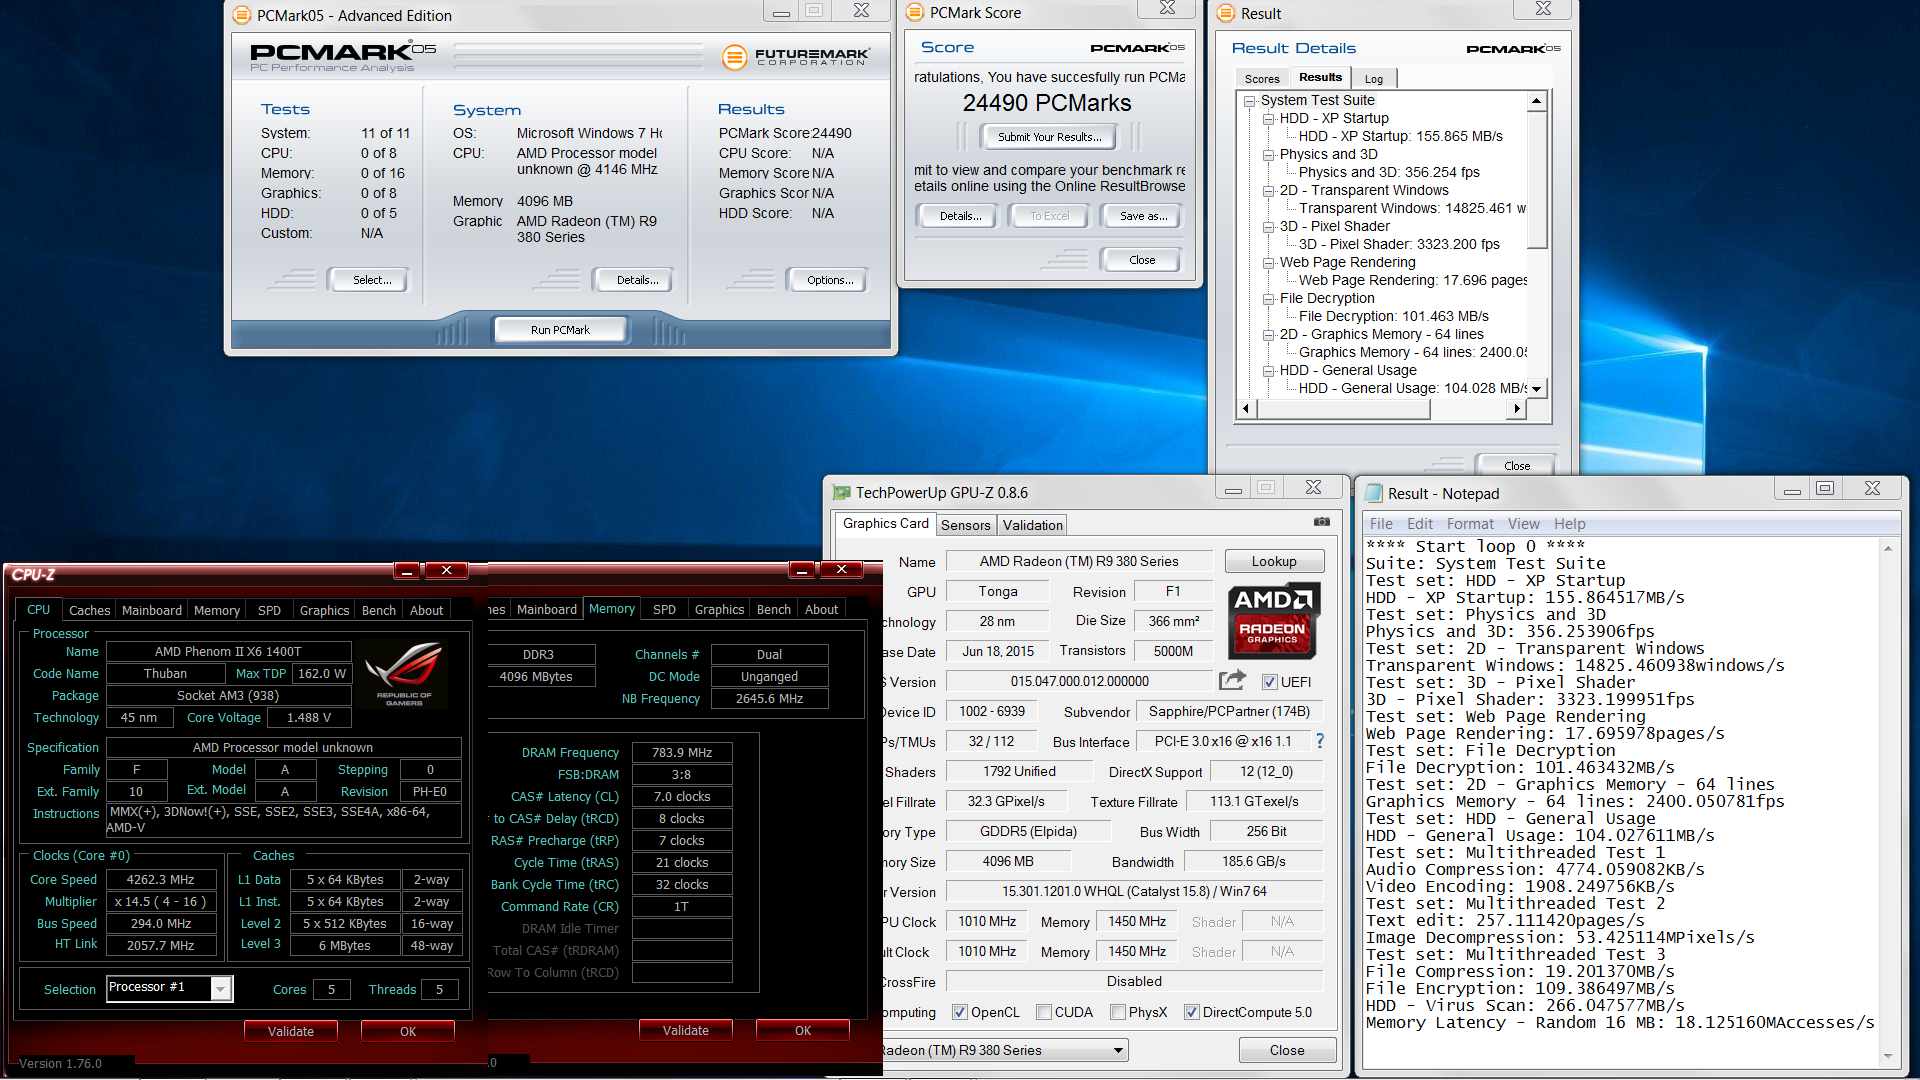This screenshot has height=1080, width=1920.
Task: Open the Edit menu in Notepad
Action: pos(1420,524)
